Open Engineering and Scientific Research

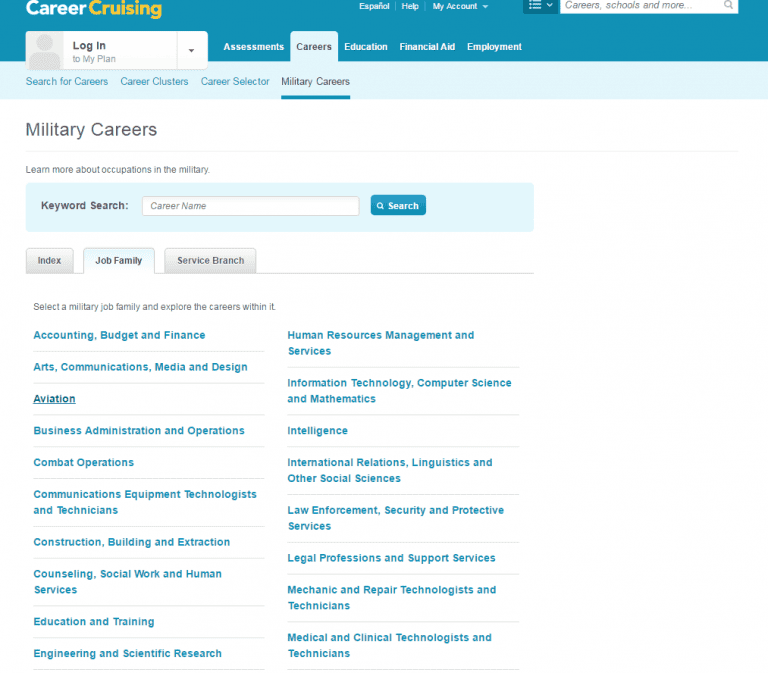(x=127, y=653)
